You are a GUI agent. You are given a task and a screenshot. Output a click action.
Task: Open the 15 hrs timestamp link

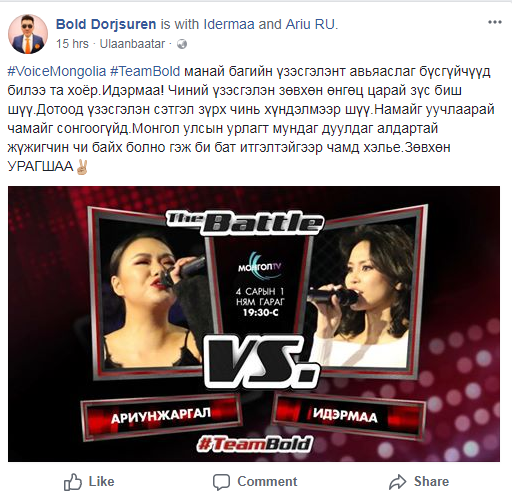pyautogui.click(x=72, y=44)
